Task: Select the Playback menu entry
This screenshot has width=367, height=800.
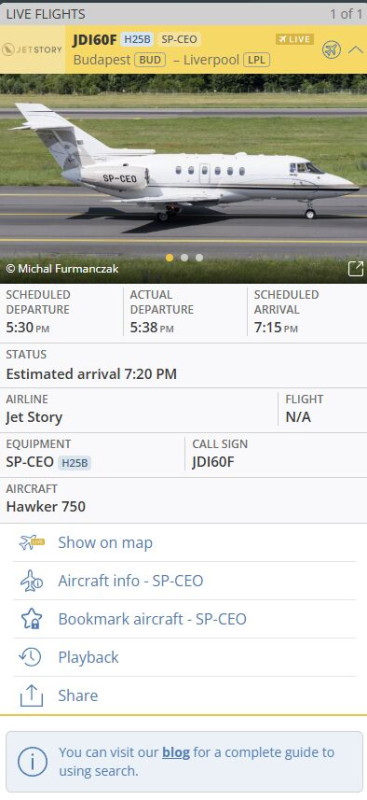Action: pos(184,657)
